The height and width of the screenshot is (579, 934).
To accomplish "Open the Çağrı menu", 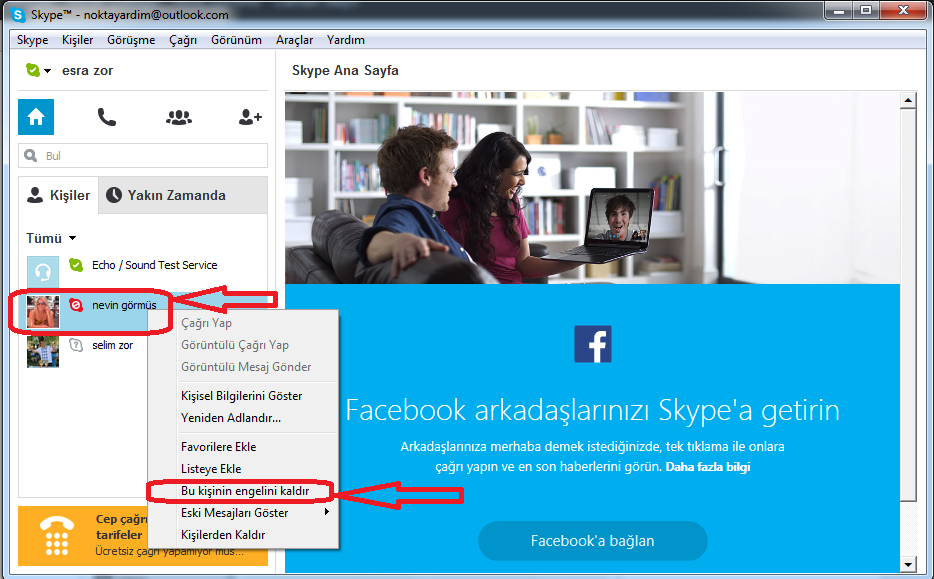I will (x=183, y=40).
